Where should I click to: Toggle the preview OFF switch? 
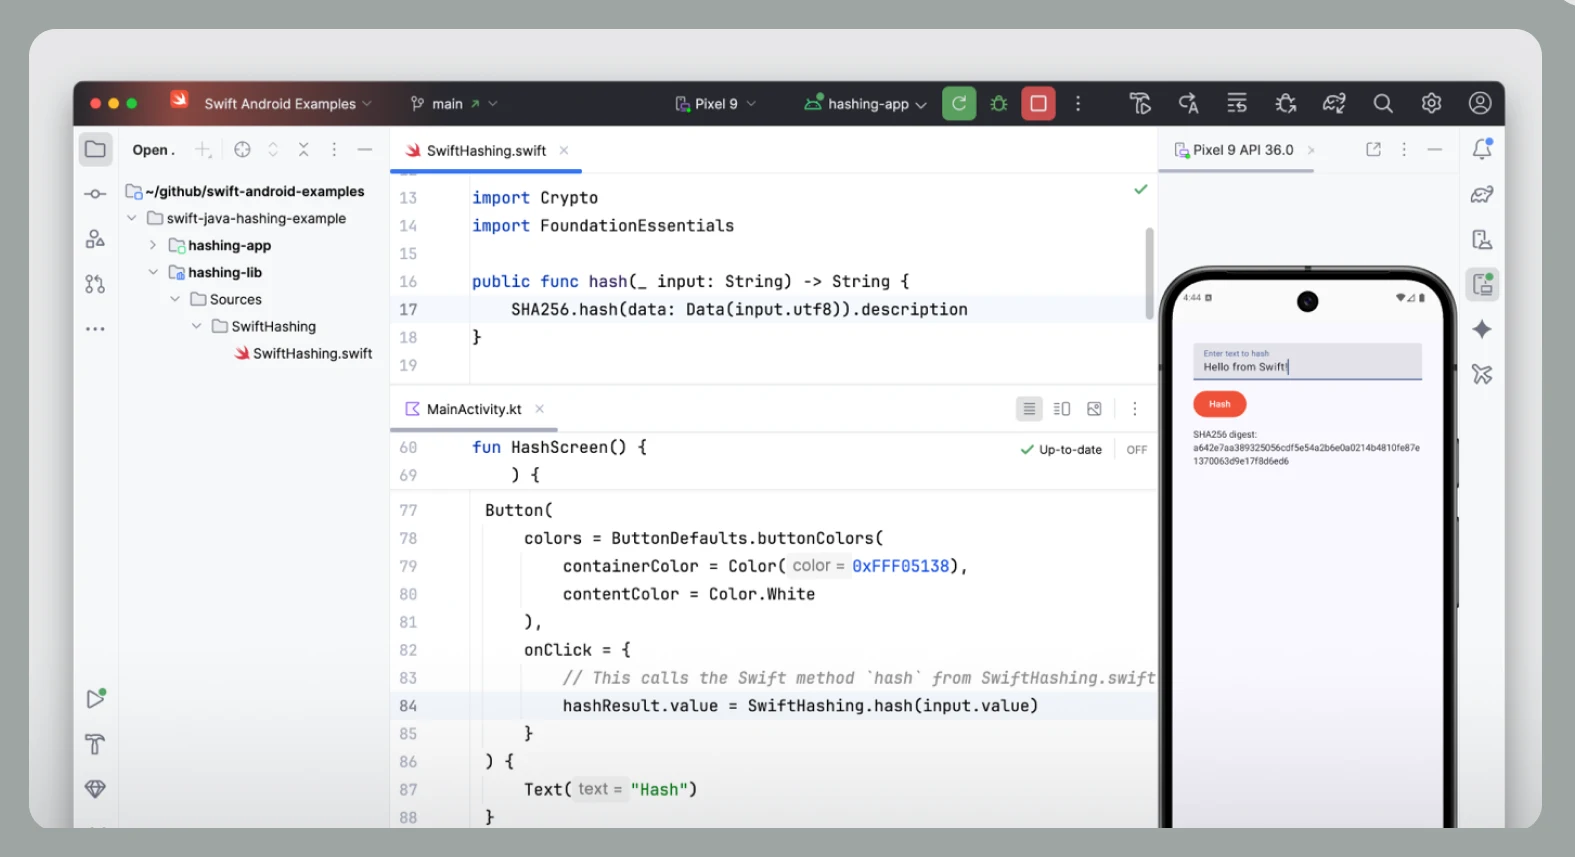click(x=1136, y=450)
